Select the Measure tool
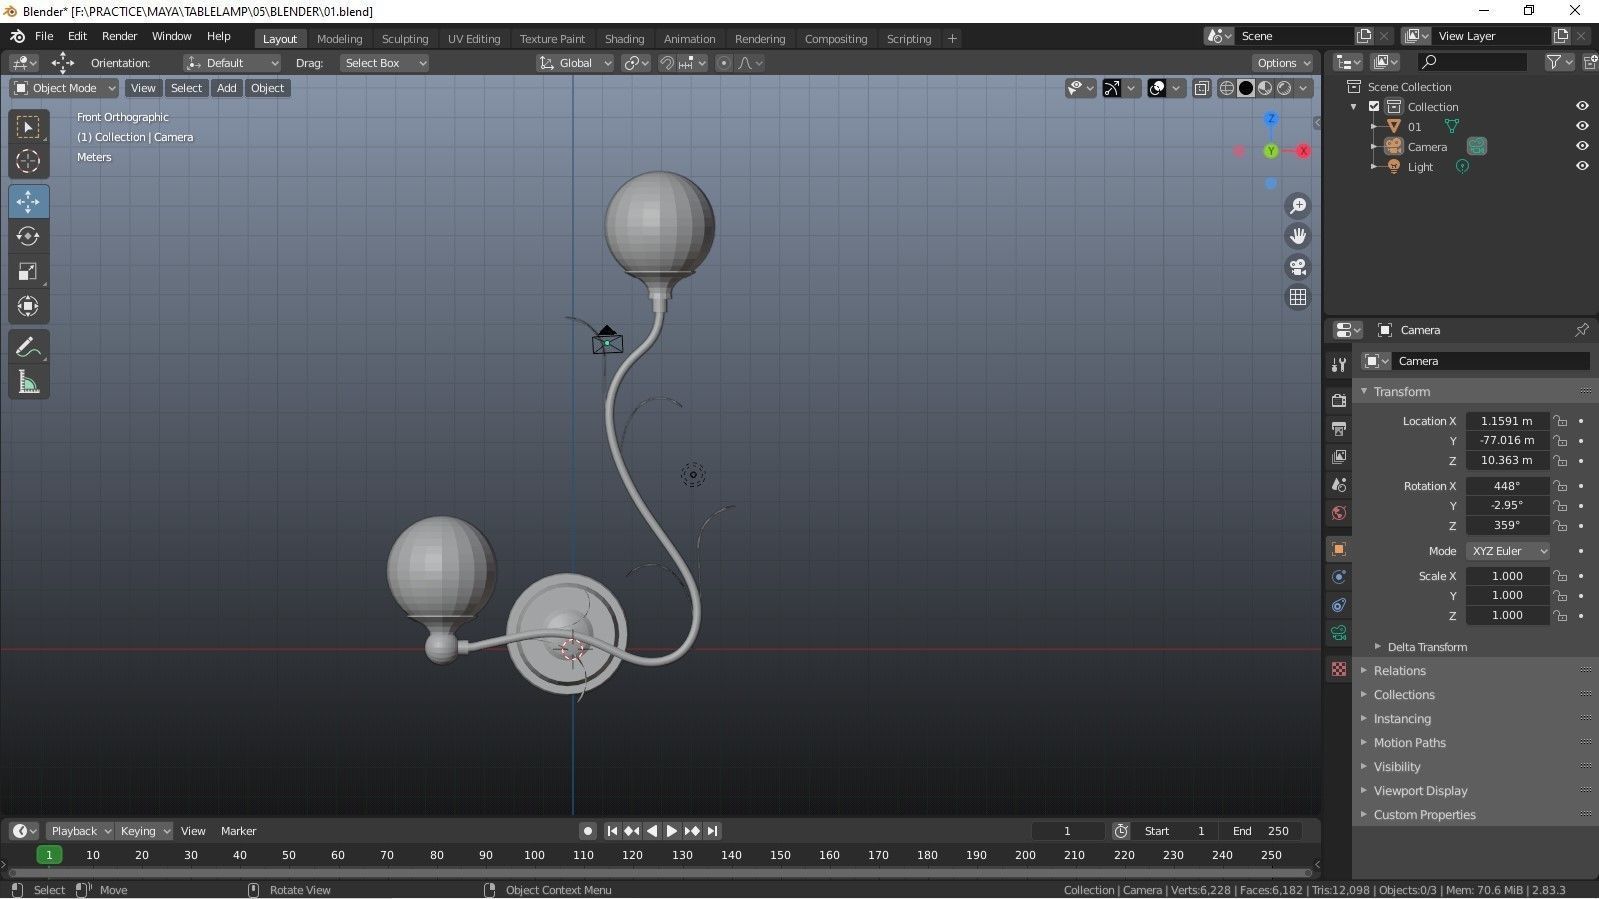The width and height of the screenshot is (1599, 899). [28, 382]
